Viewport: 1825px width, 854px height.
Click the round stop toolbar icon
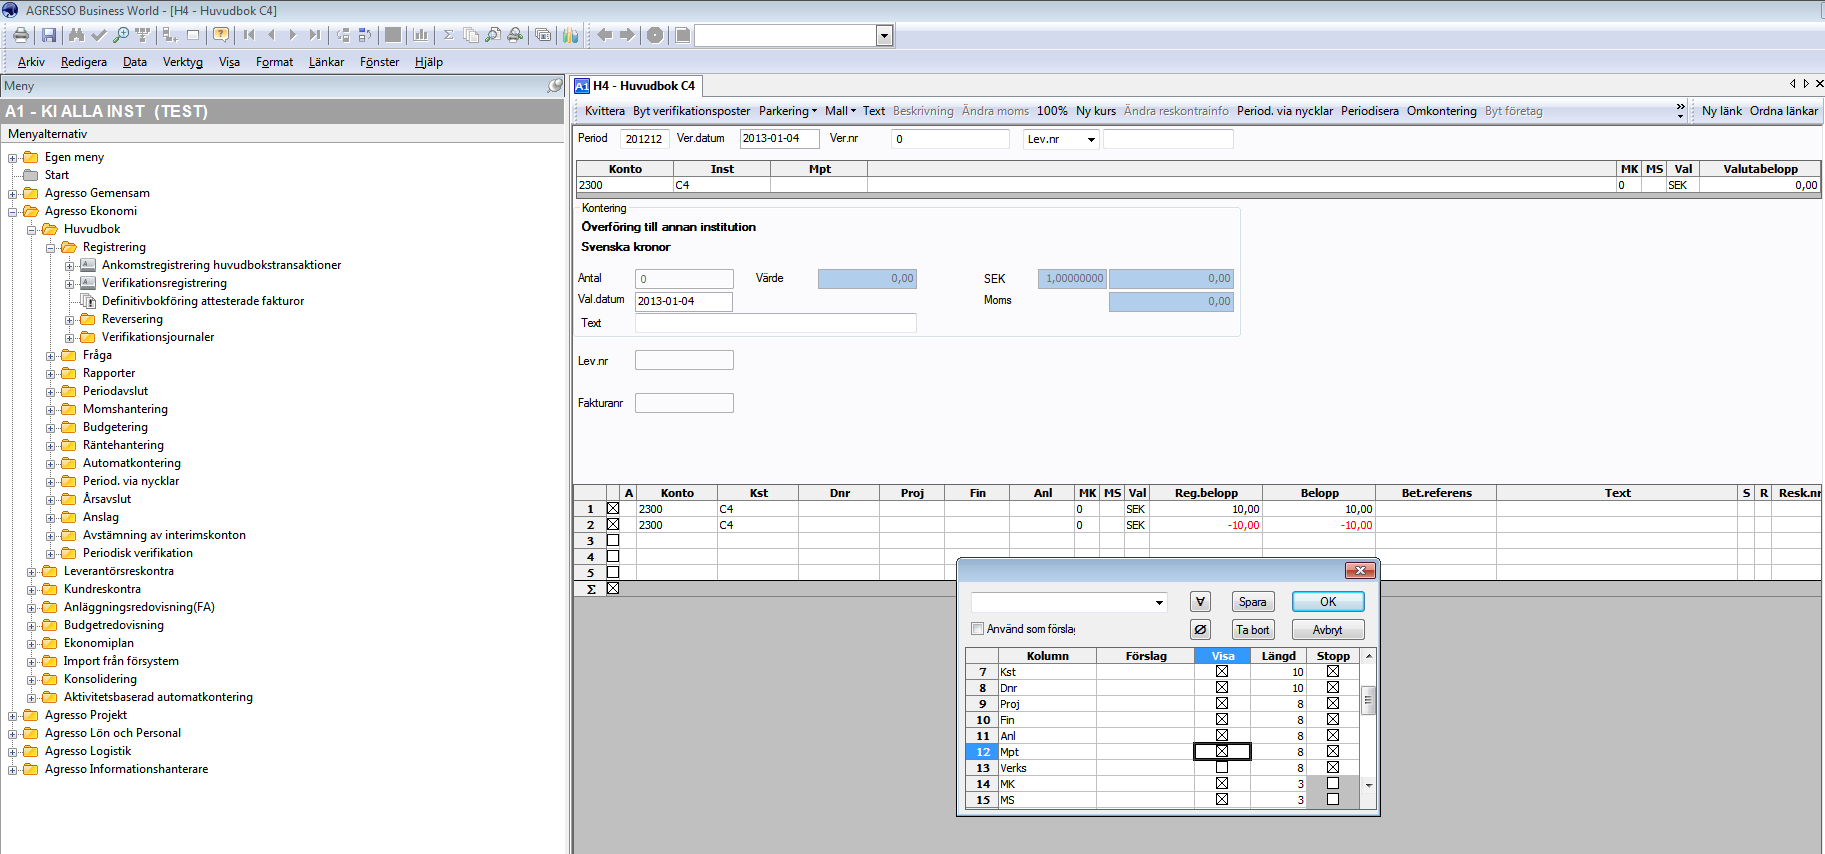coord(655,35)
